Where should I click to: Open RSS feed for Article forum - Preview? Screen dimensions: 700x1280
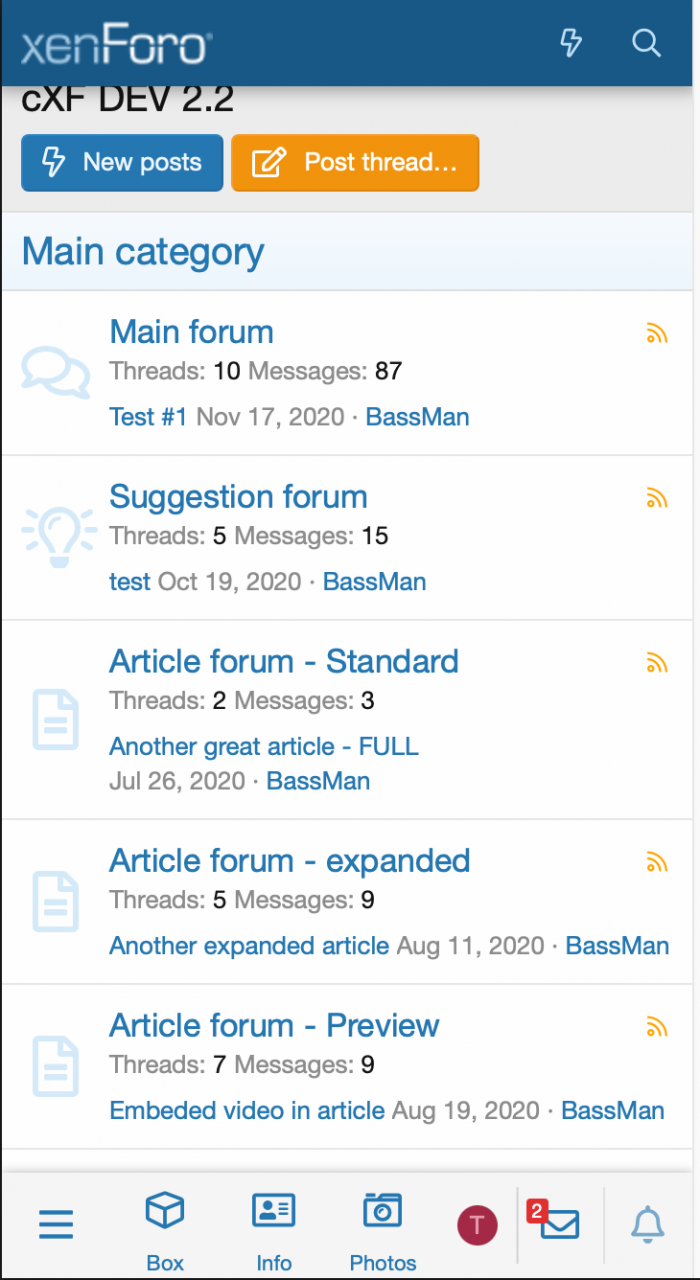pos(657,1027)
